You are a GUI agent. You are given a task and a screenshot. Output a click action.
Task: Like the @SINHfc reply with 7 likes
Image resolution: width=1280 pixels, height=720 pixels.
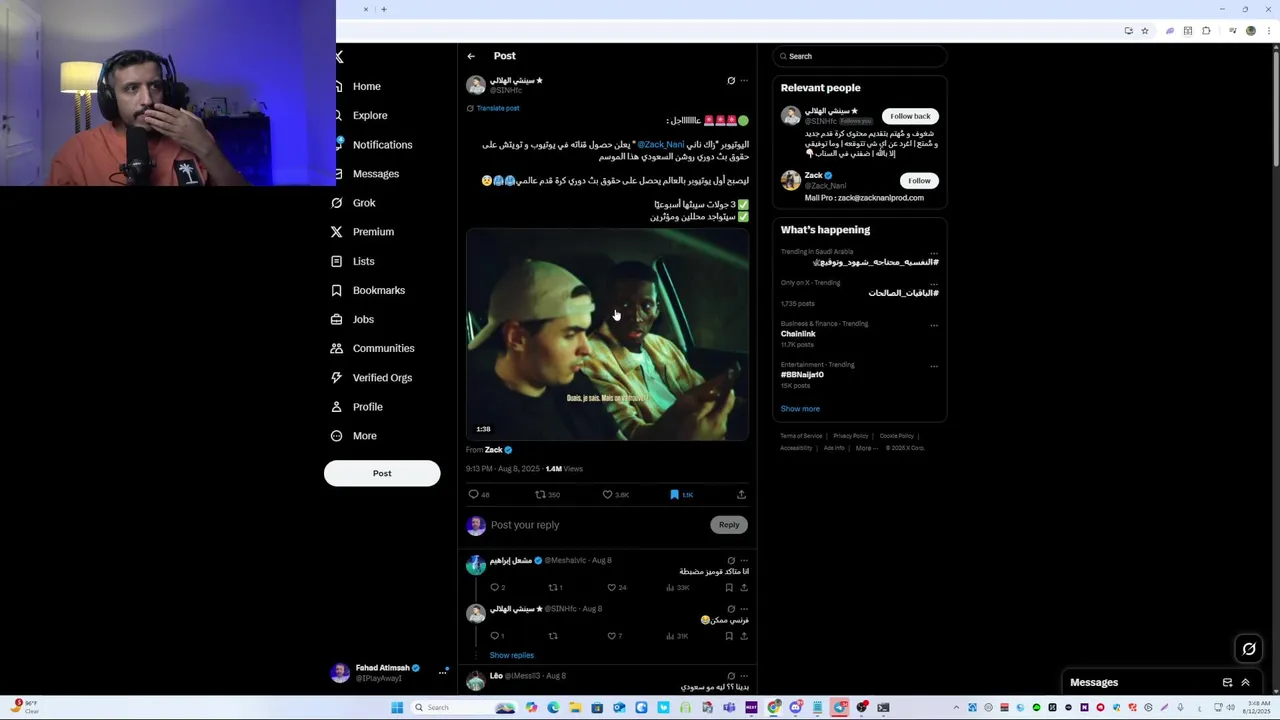(x=612, y=636)
